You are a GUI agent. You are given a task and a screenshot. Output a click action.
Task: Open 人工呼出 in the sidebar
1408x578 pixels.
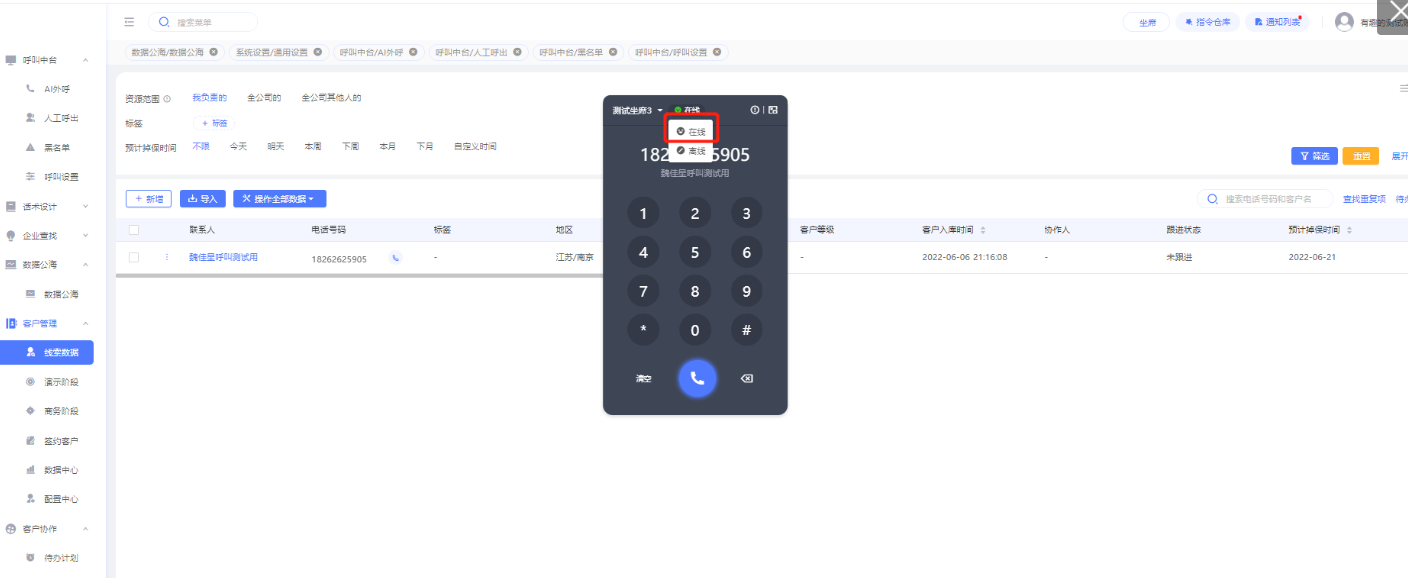[61, 118]
